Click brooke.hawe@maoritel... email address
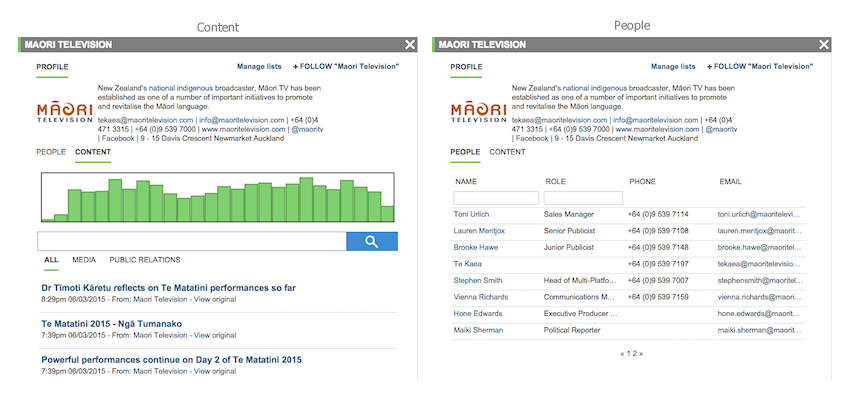 (x=758, y=248)
